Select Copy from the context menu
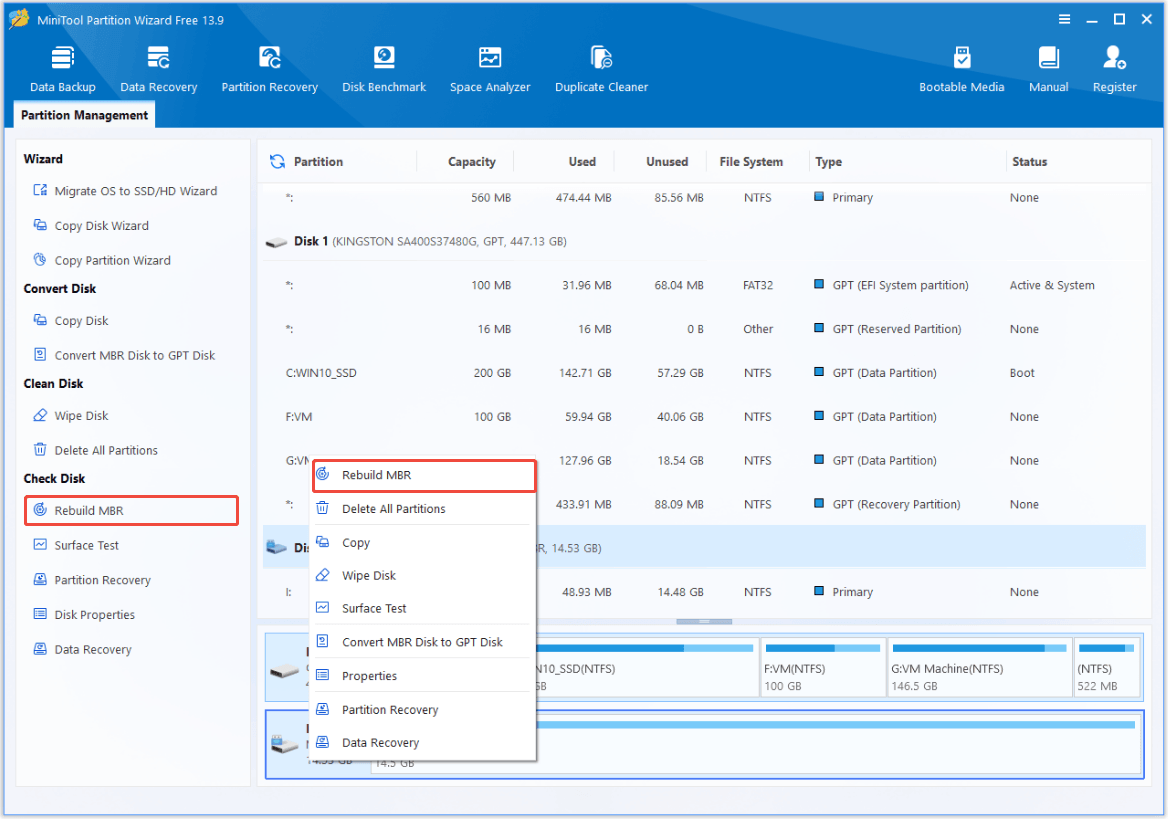Viewport: 1168px width, 819px height. (x=423, y=543)
